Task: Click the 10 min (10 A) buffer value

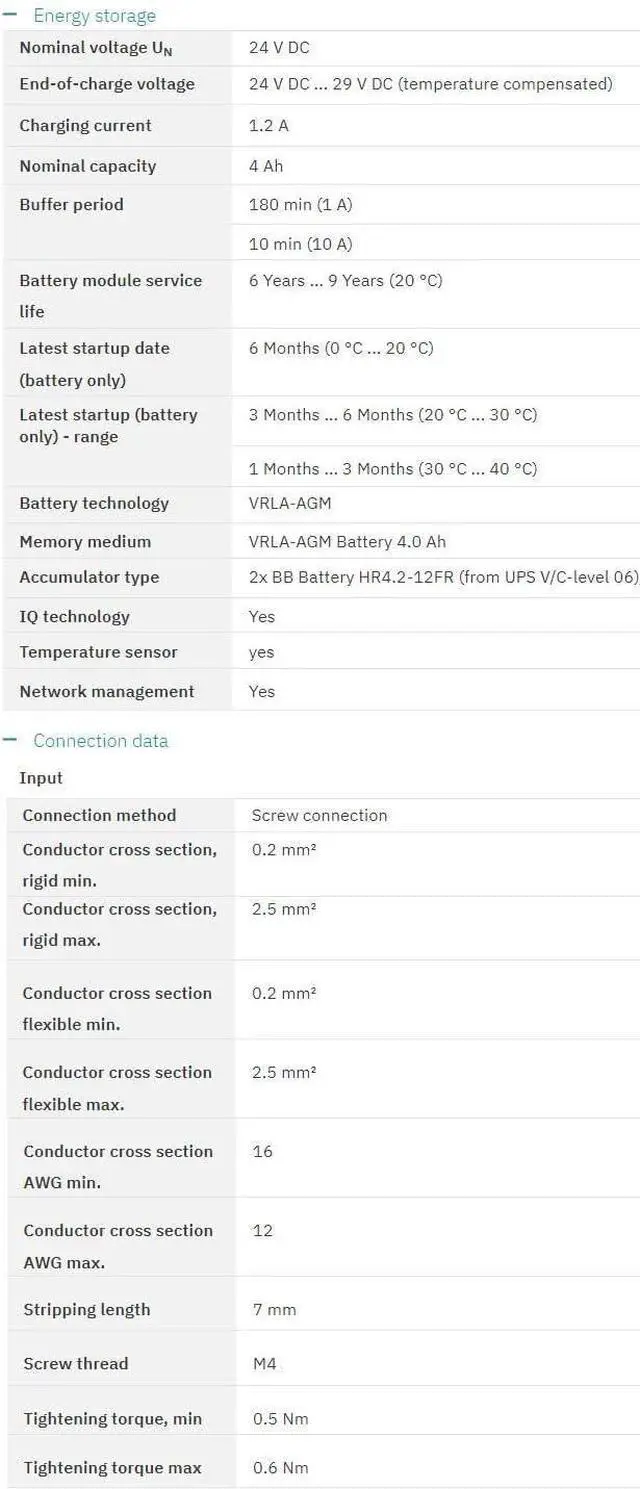Action: coord(300,244)
